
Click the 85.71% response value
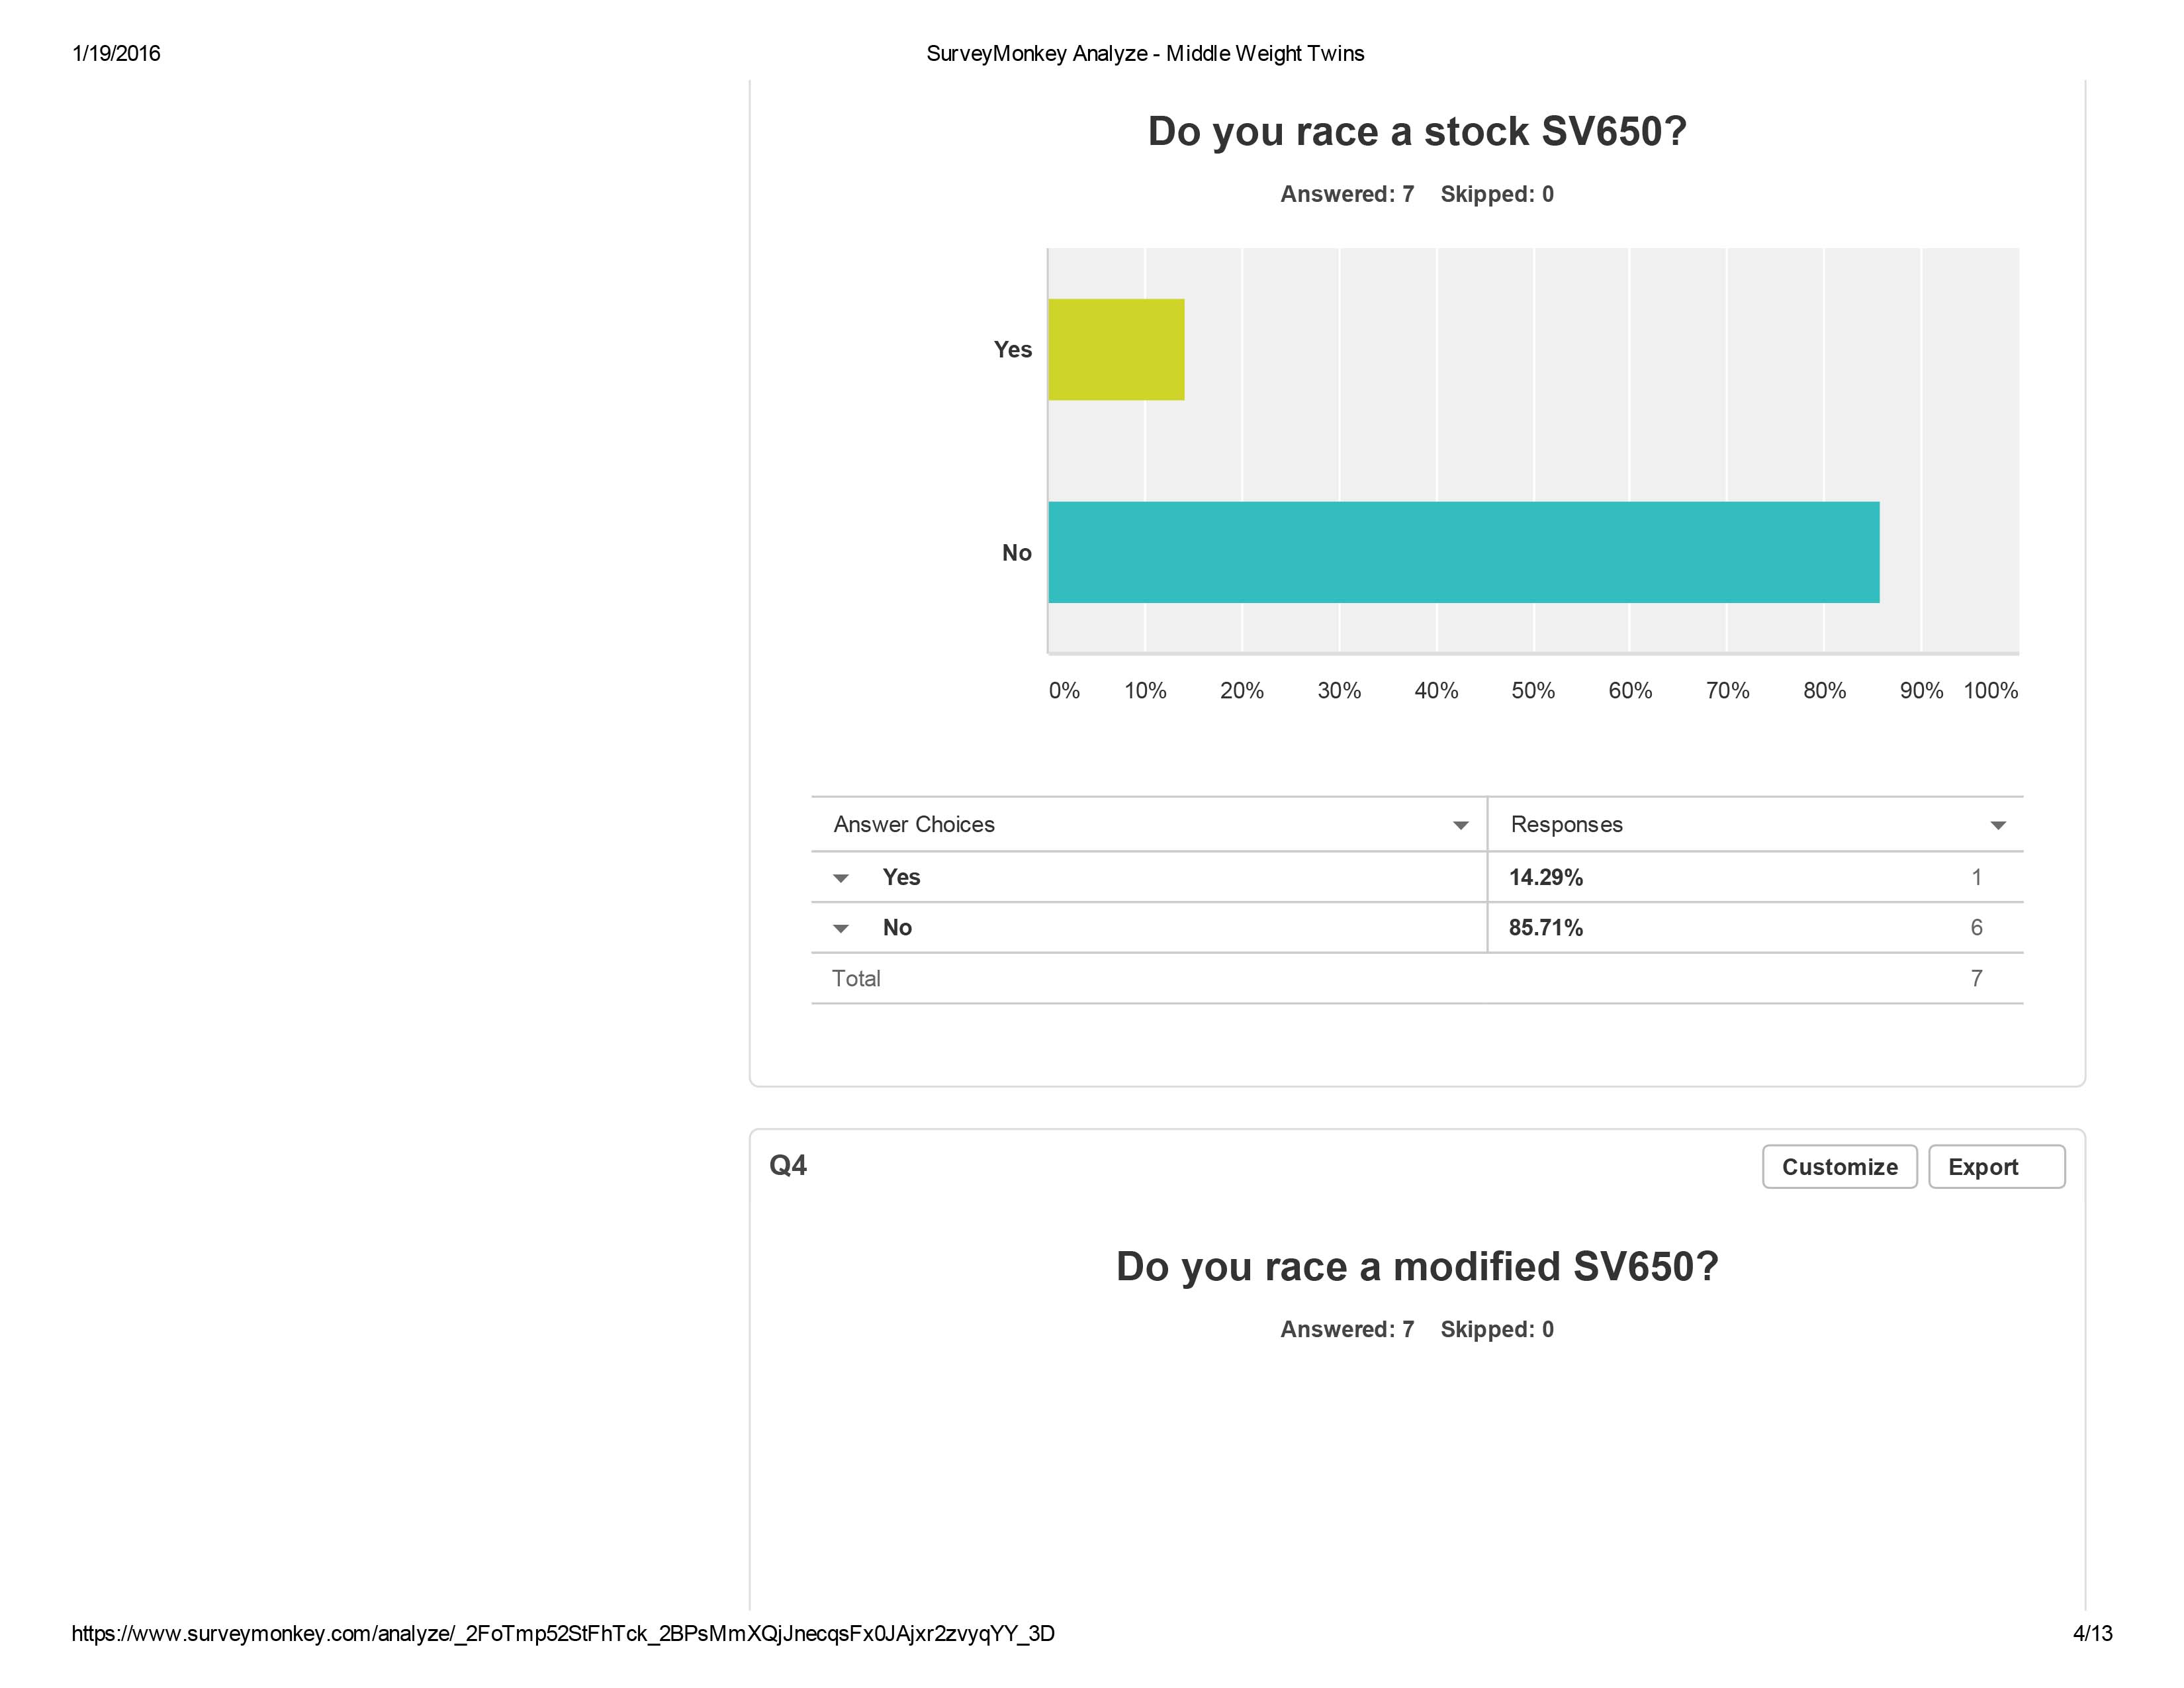[1545, 928]
